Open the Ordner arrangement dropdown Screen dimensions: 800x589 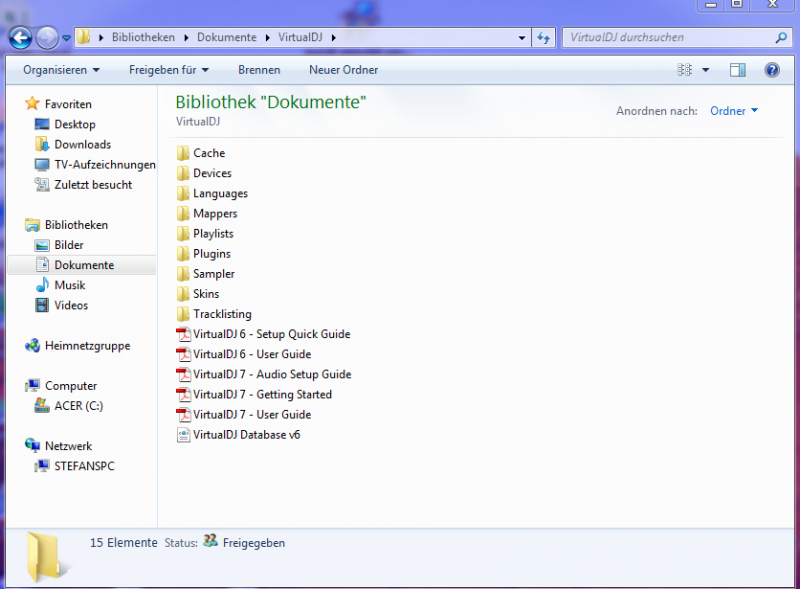pos(734,111)
